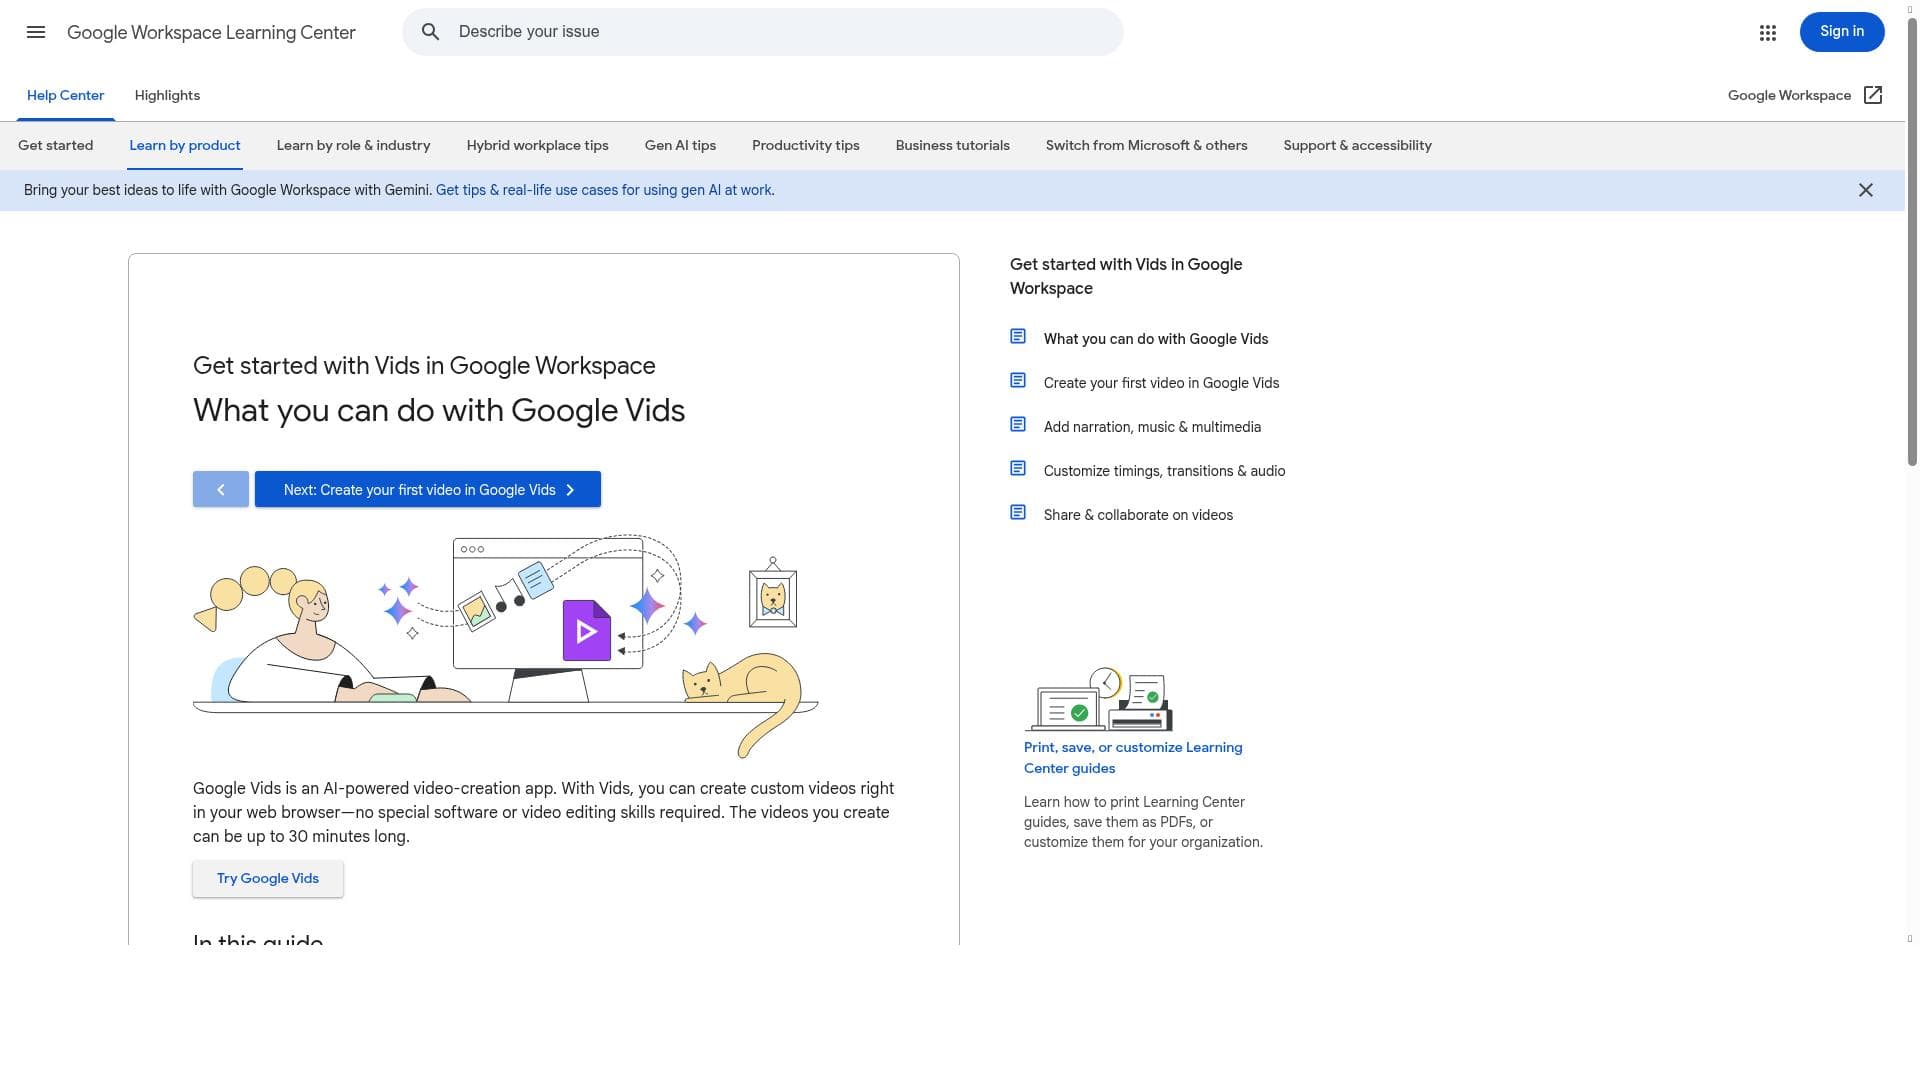Click the Google Workspace text link
Screen dimensions: 1920x1080
click(x=1789, y=96)
